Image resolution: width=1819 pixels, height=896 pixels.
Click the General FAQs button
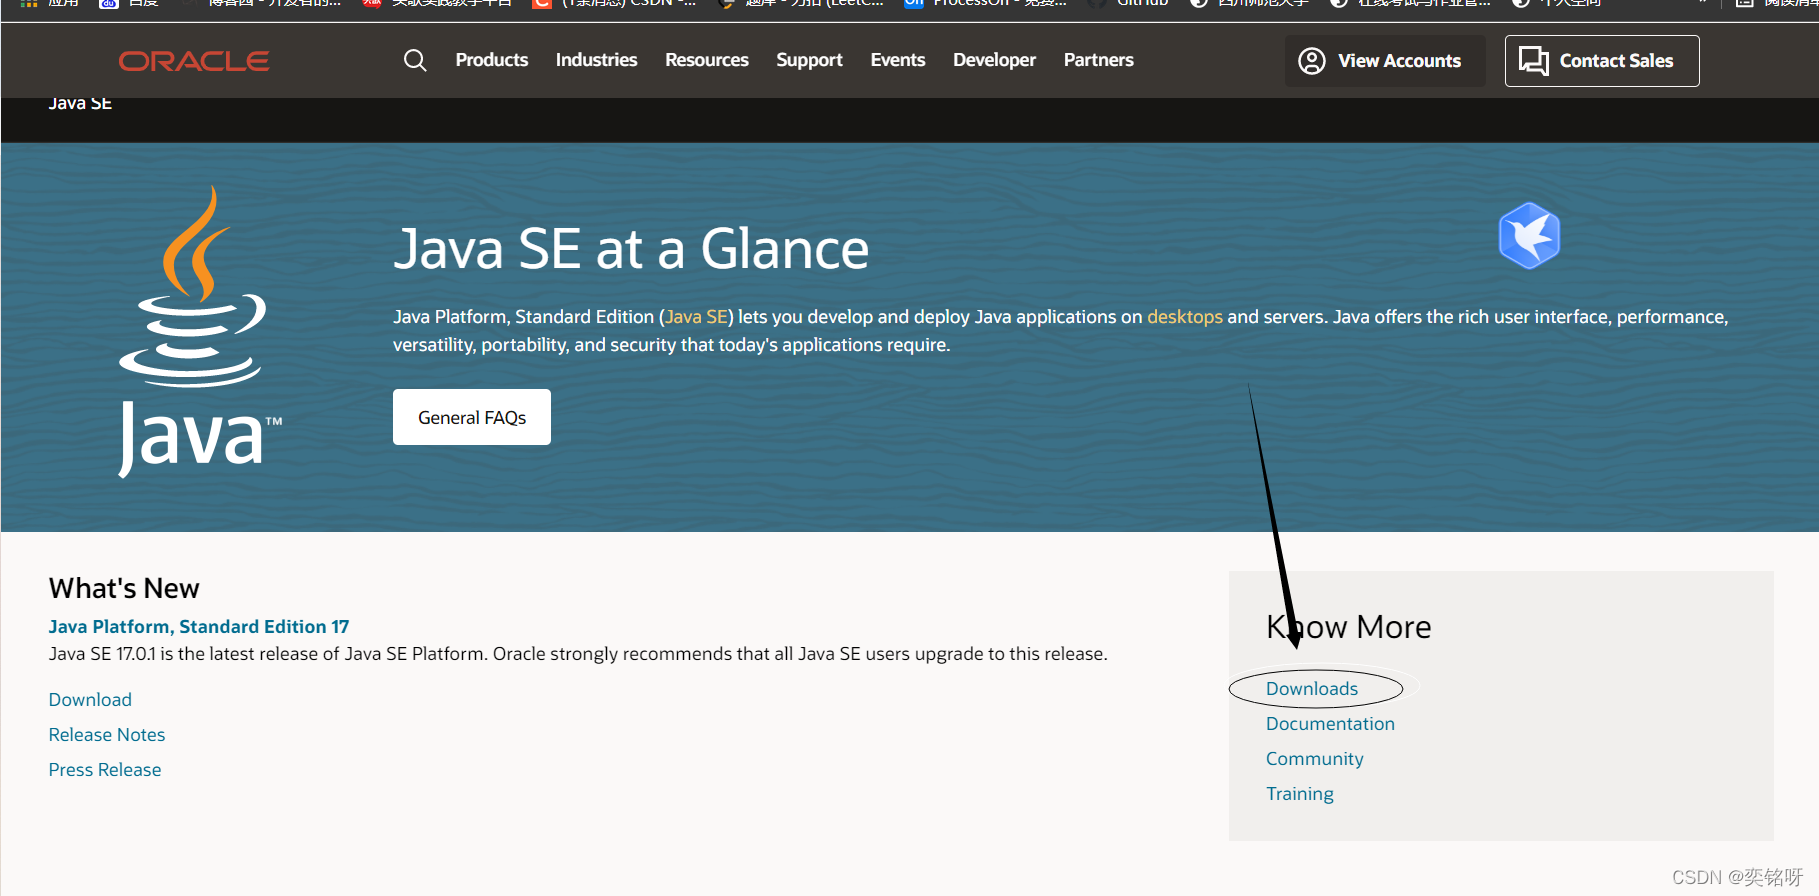[x=472, y=417]
